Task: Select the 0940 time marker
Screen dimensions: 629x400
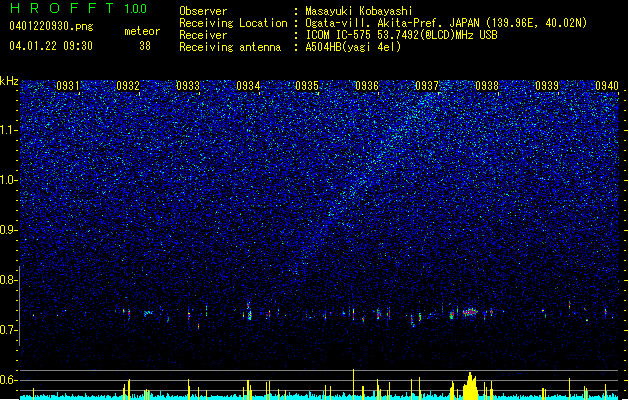Action: tap(607, 85)
